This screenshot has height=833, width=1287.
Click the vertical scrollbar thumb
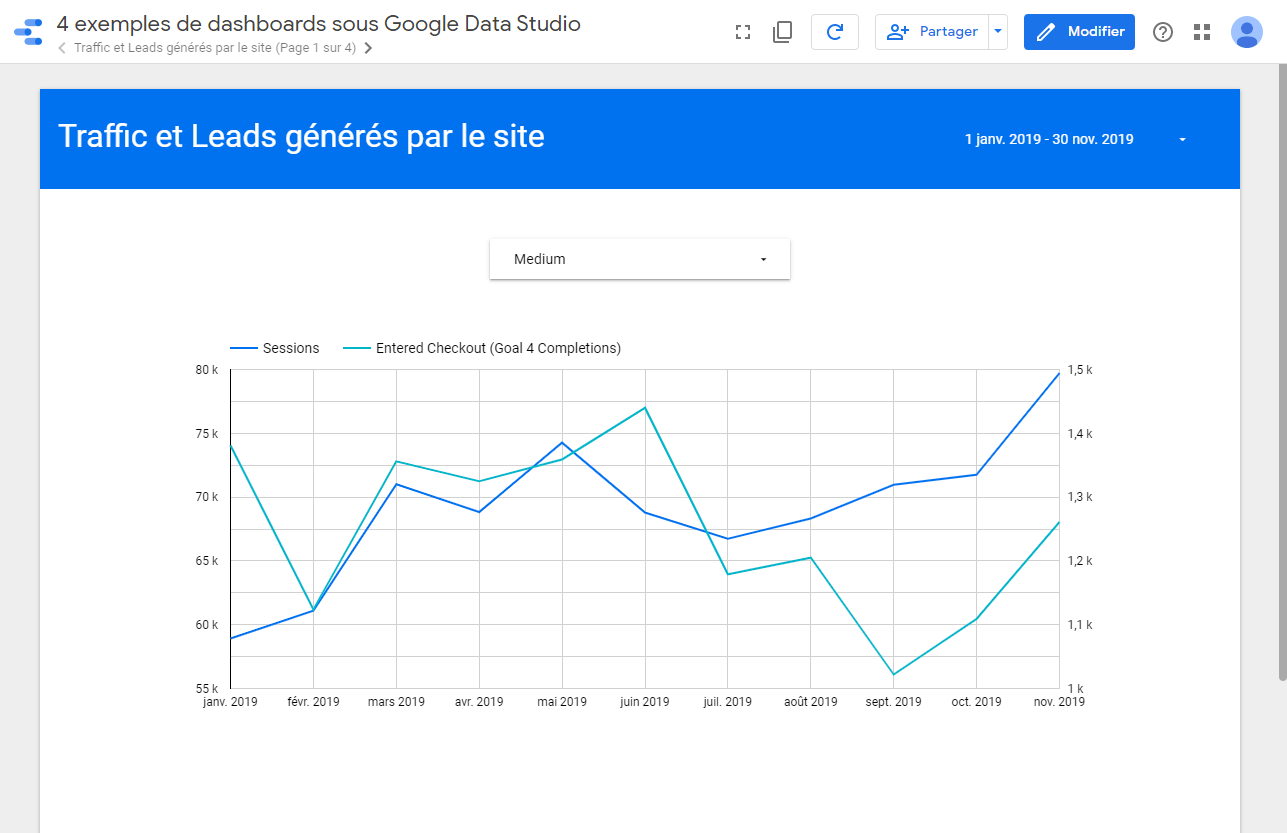click(1282, 372)
